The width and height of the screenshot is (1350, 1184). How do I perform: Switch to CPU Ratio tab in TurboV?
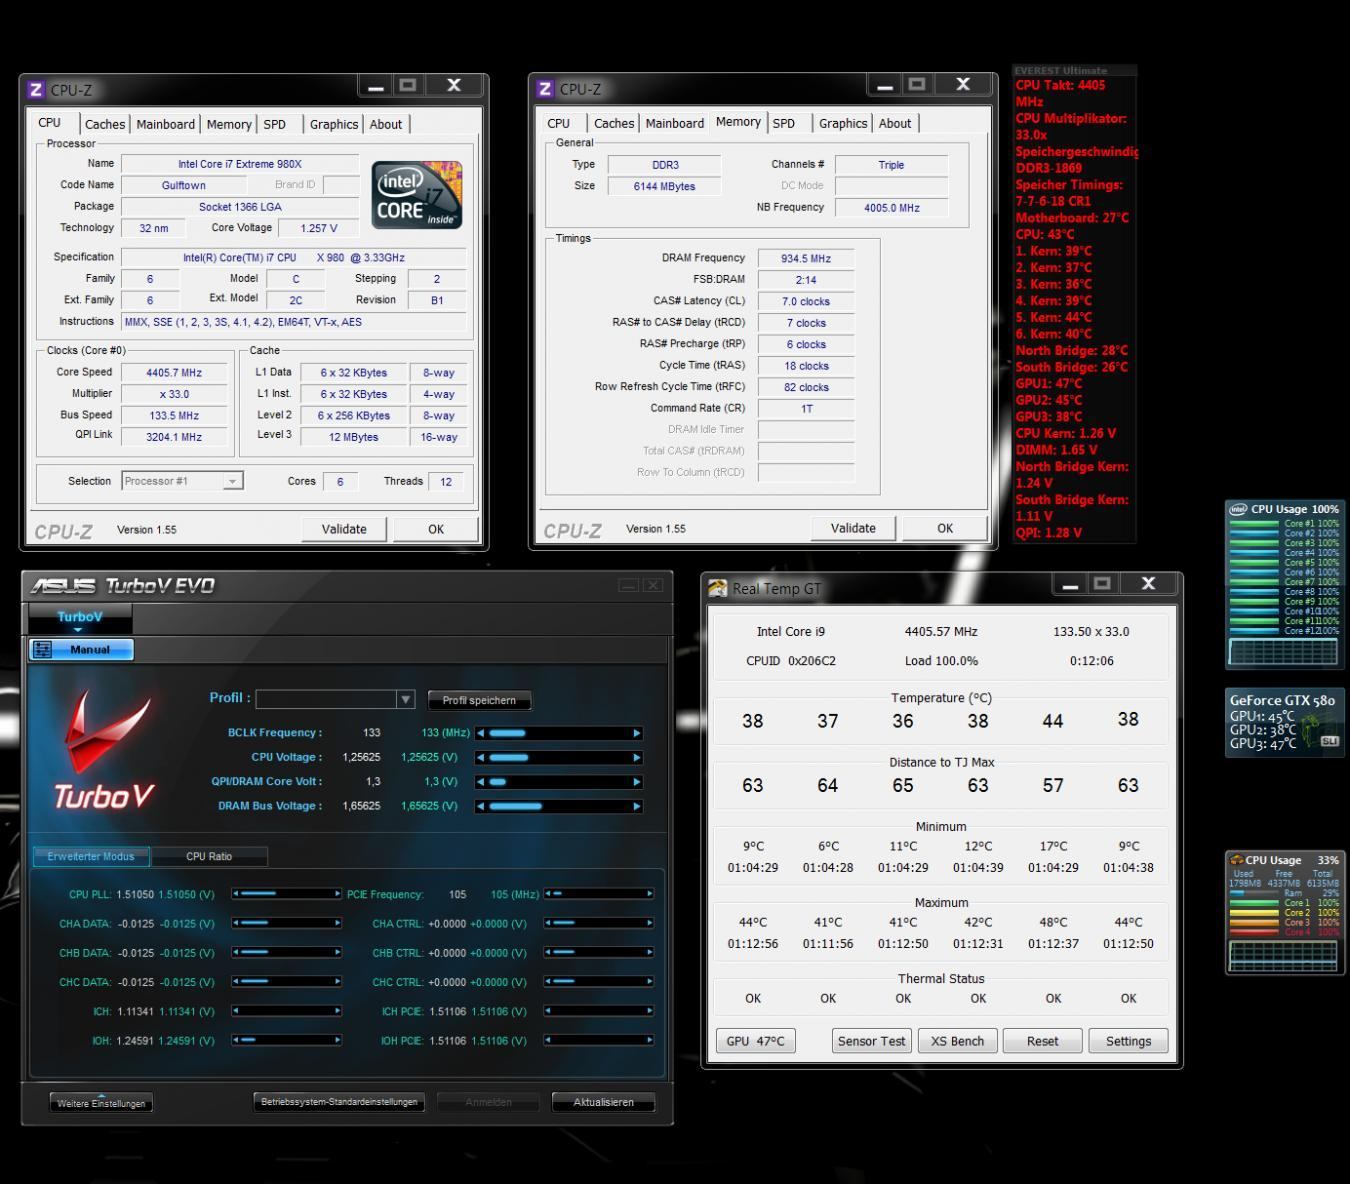(209, 856)
